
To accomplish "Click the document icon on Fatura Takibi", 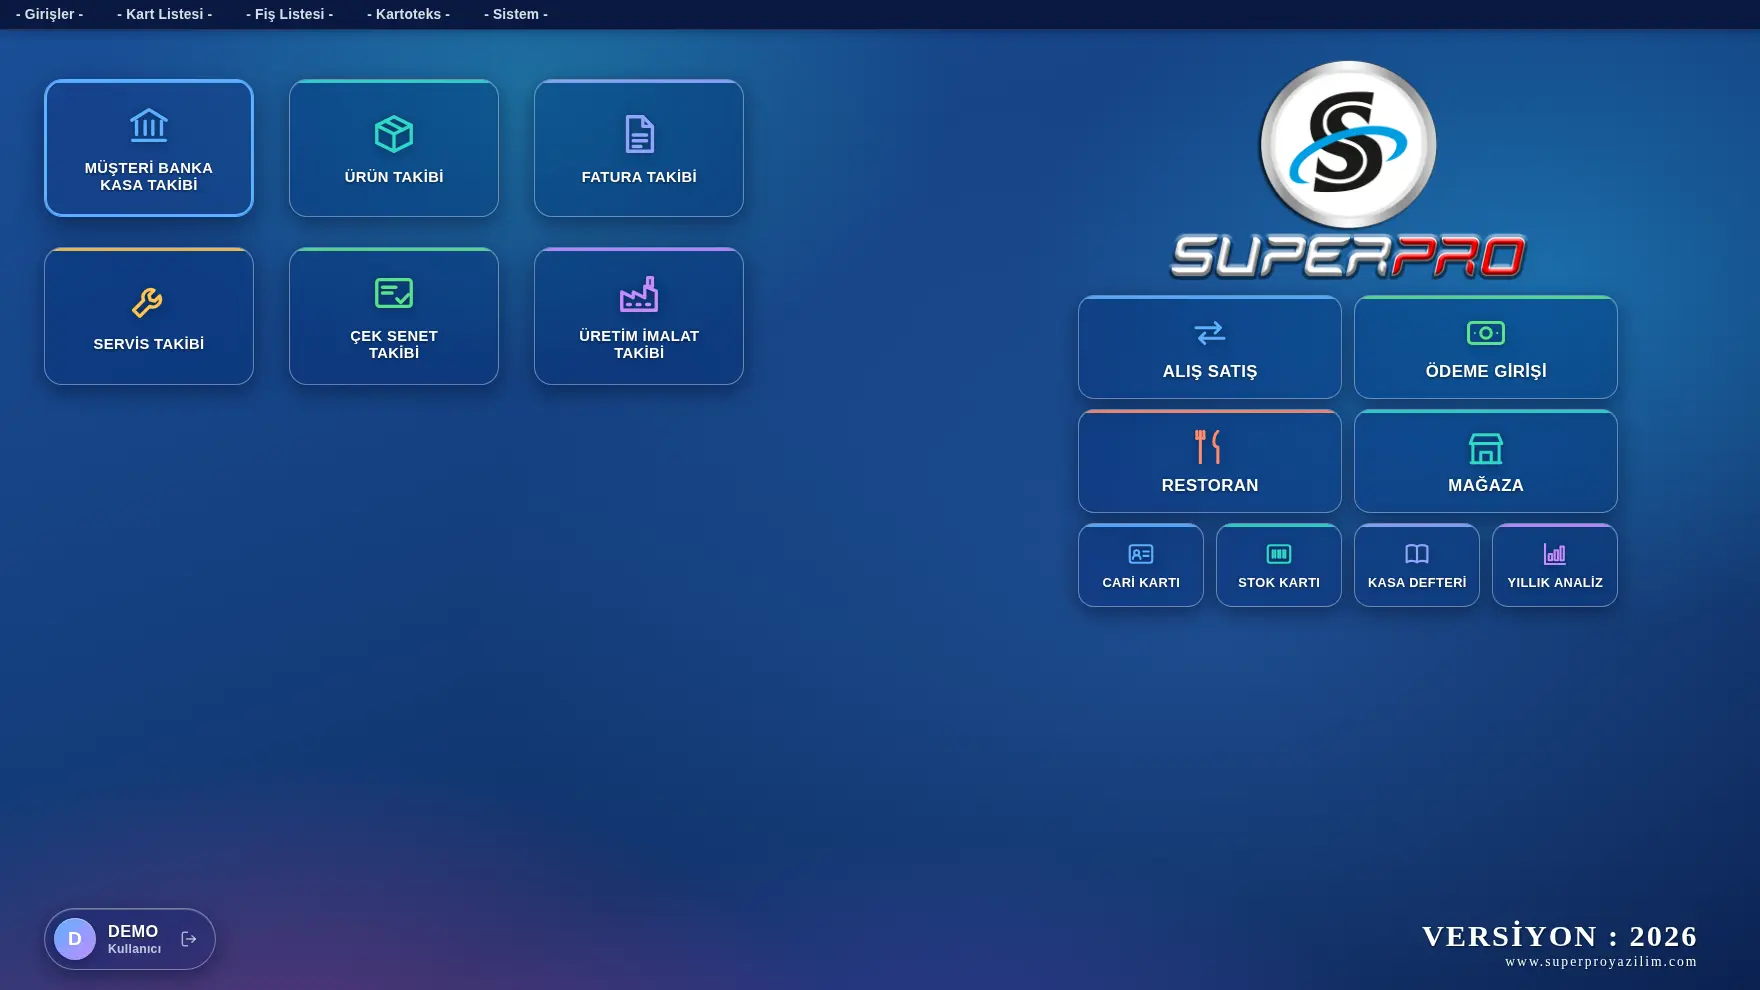I will click(x=639, y=134).
